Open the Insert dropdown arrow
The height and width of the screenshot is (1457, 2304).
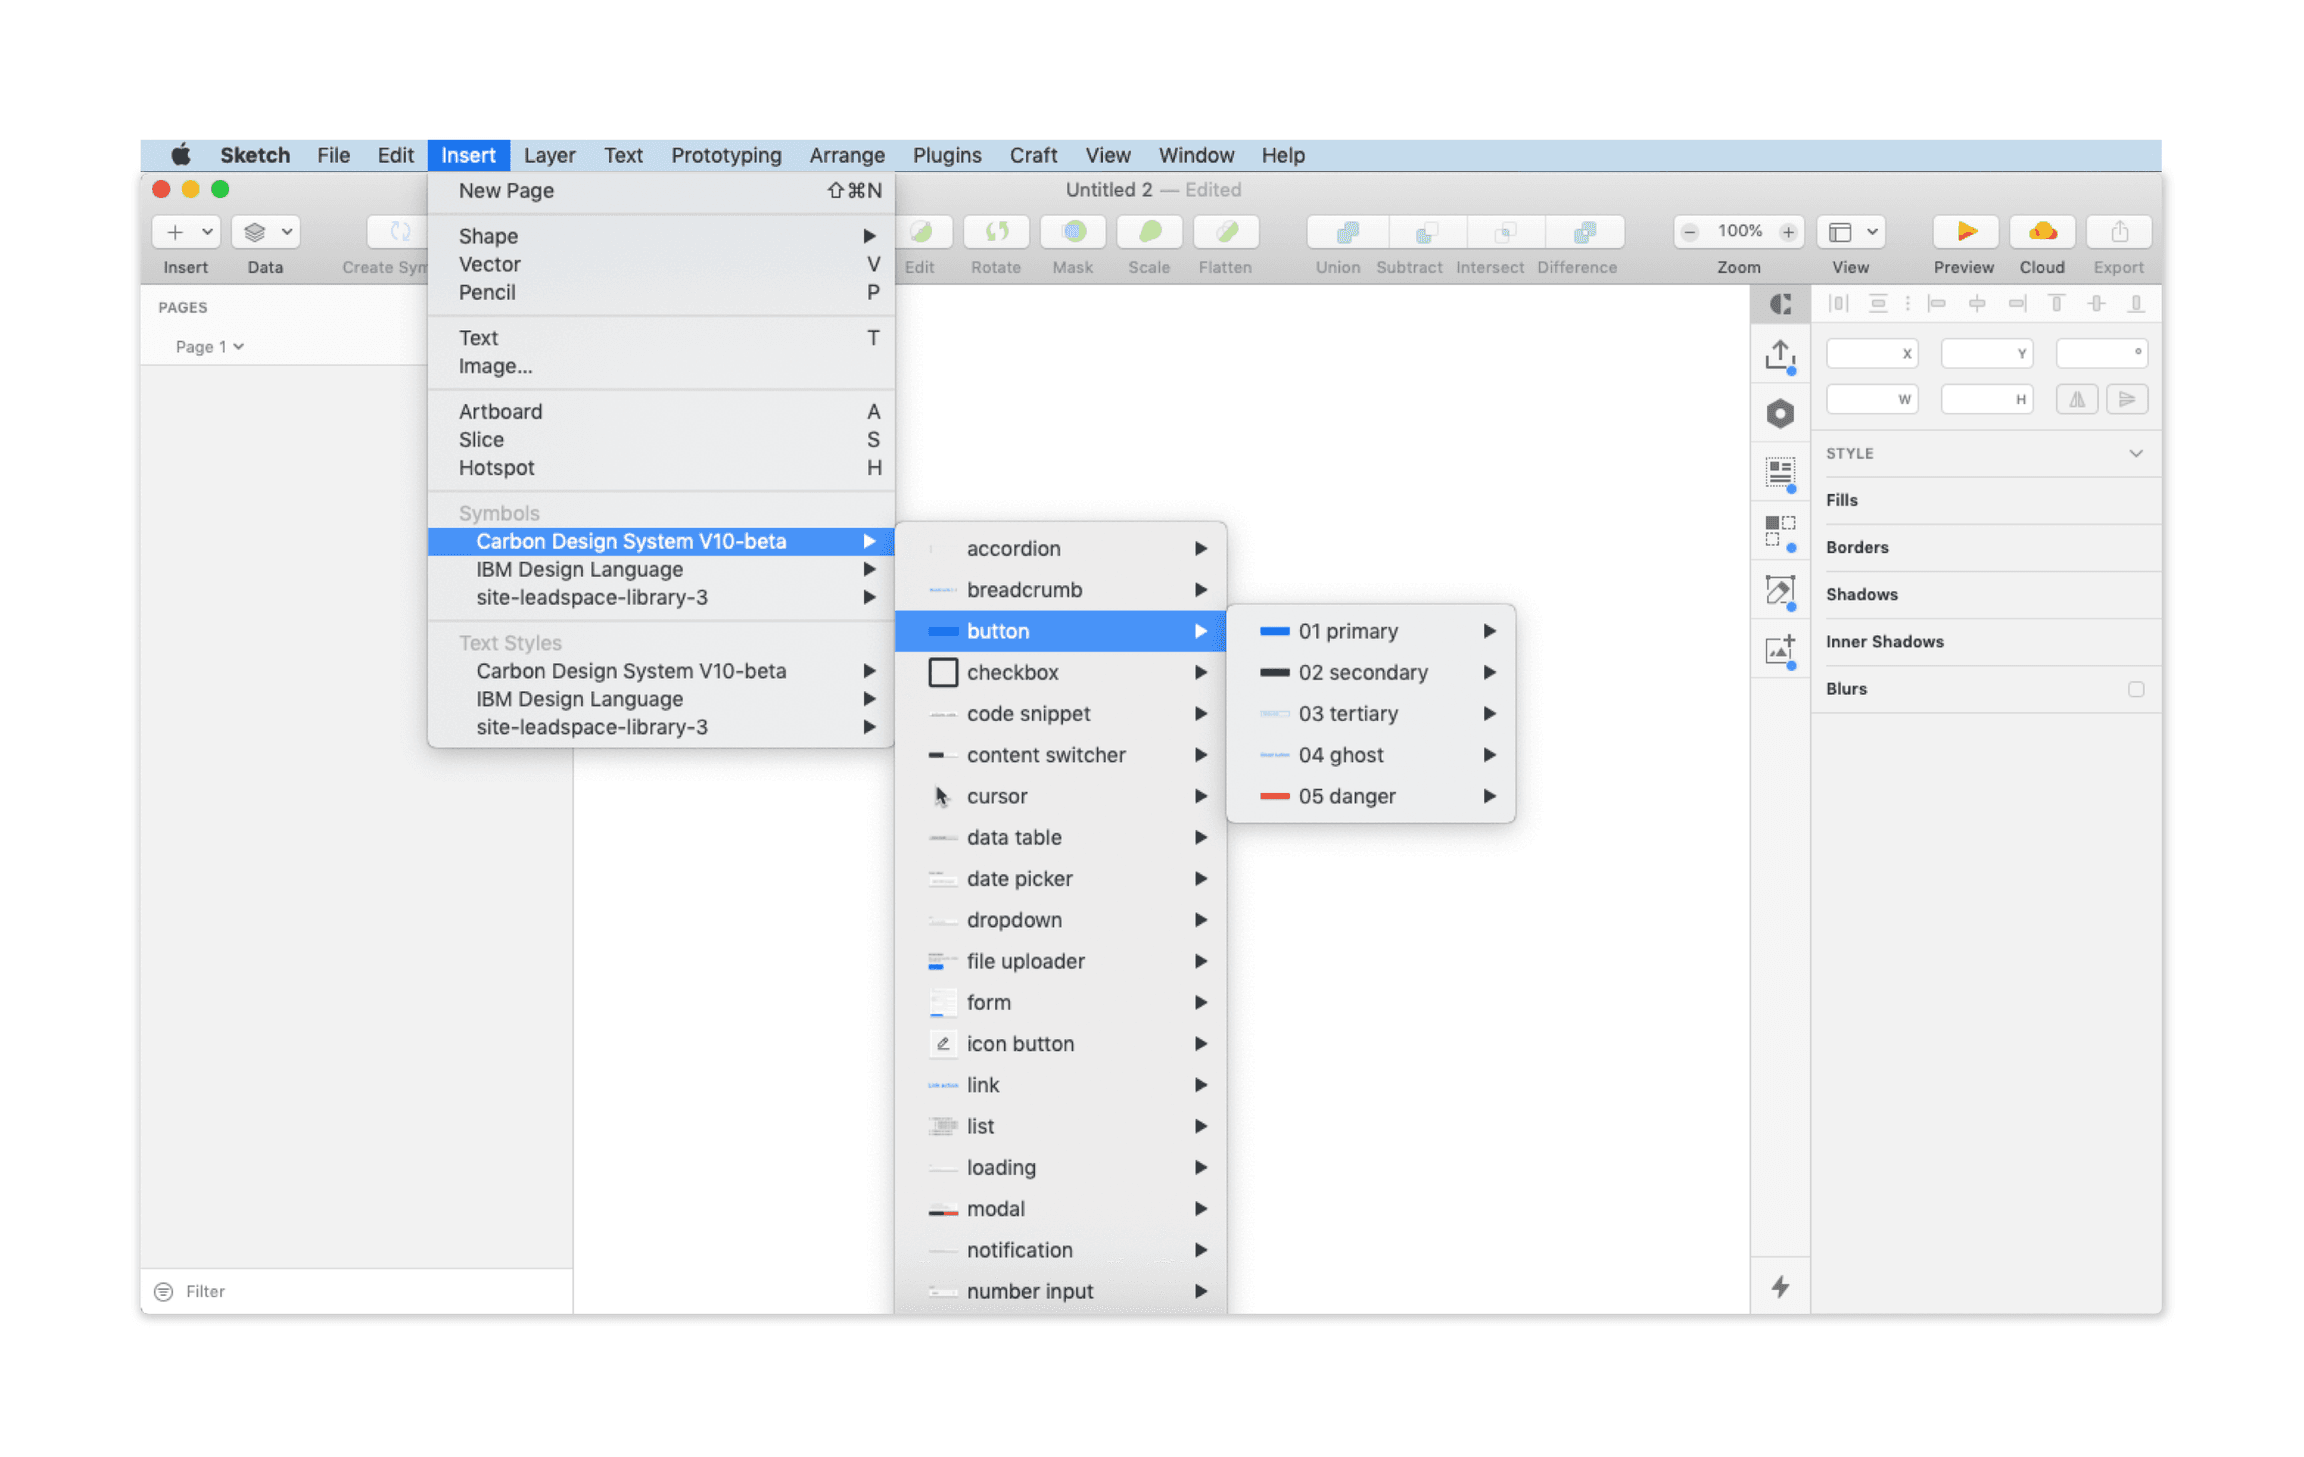pyautogui.click(x=205, y=231)
